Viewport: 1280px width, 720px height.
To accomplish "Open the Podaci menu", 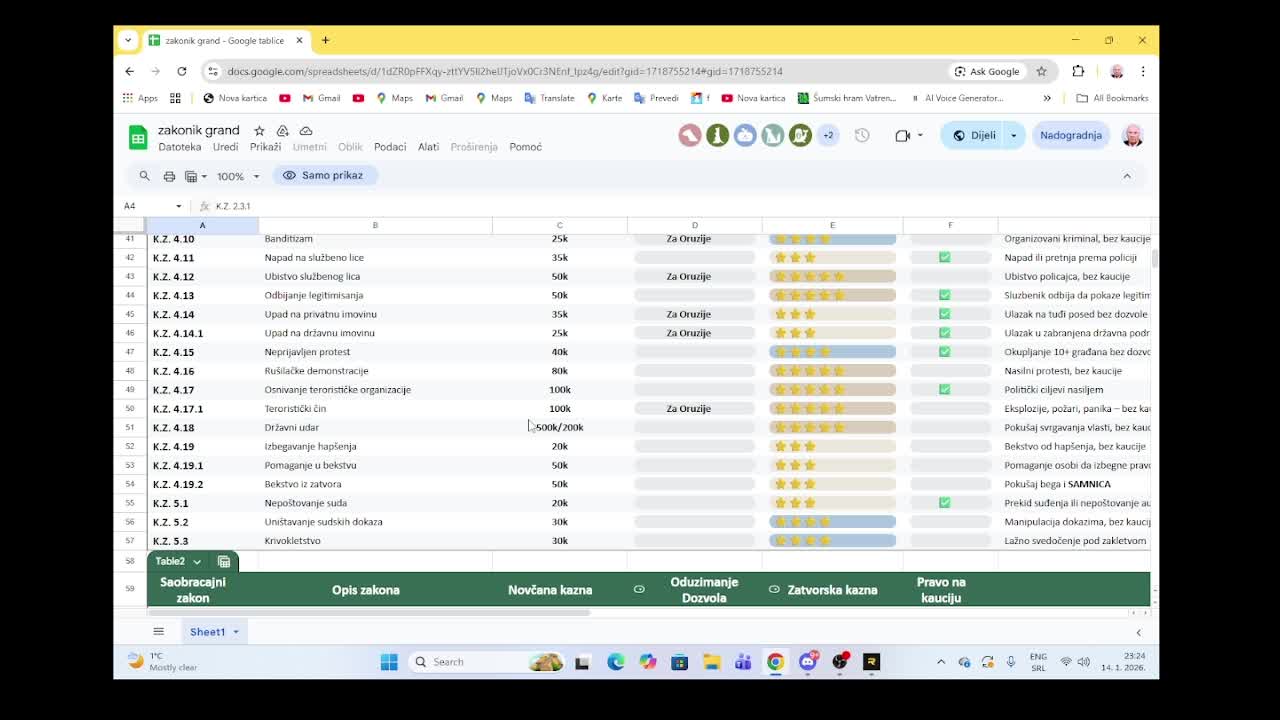I will pyautogui.click(x=390, y=147).
